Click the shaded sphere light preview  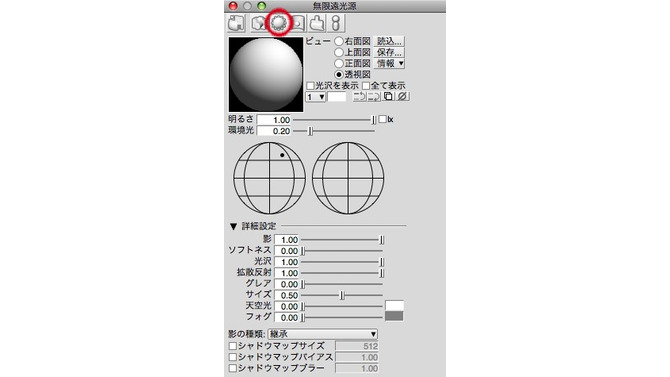tap(266, 74)
